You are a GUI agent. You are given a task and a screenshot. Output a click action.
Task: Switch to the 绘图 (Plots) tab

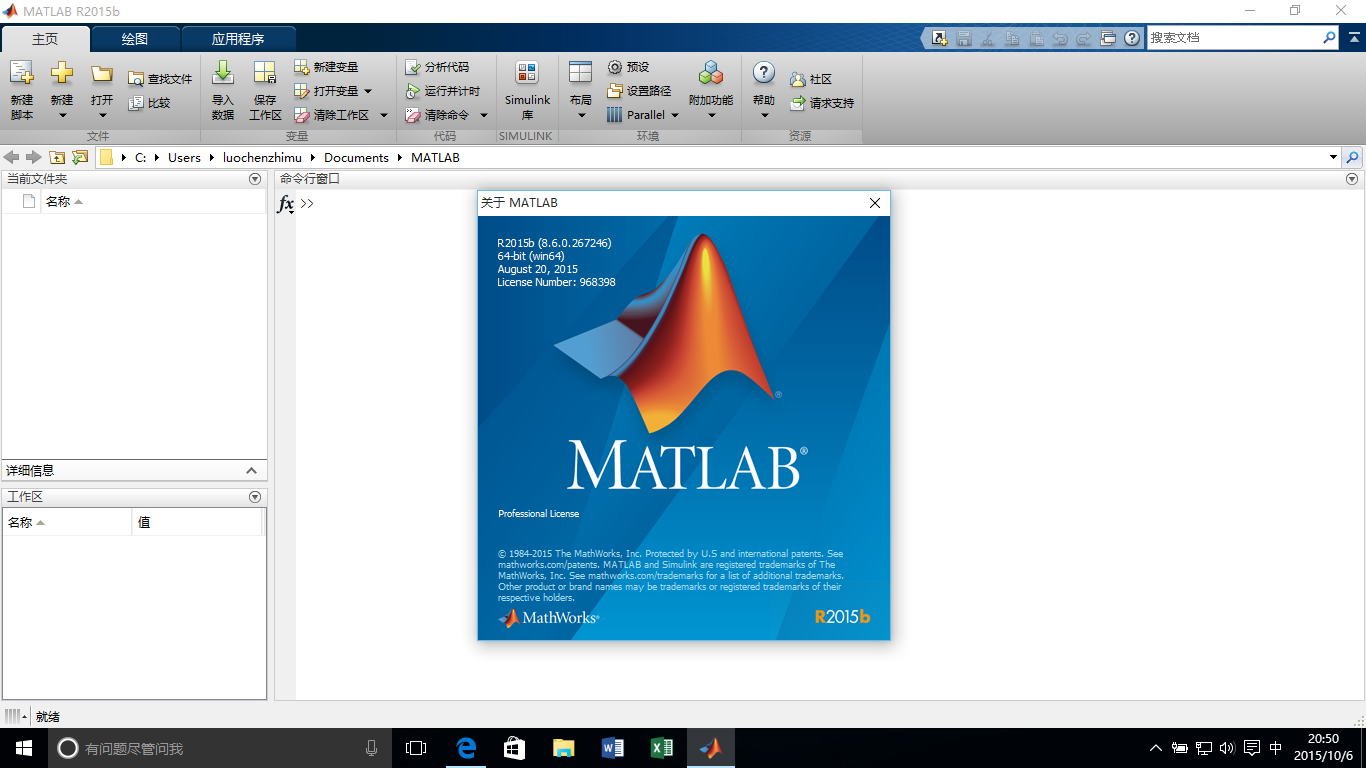click(135, 39)
